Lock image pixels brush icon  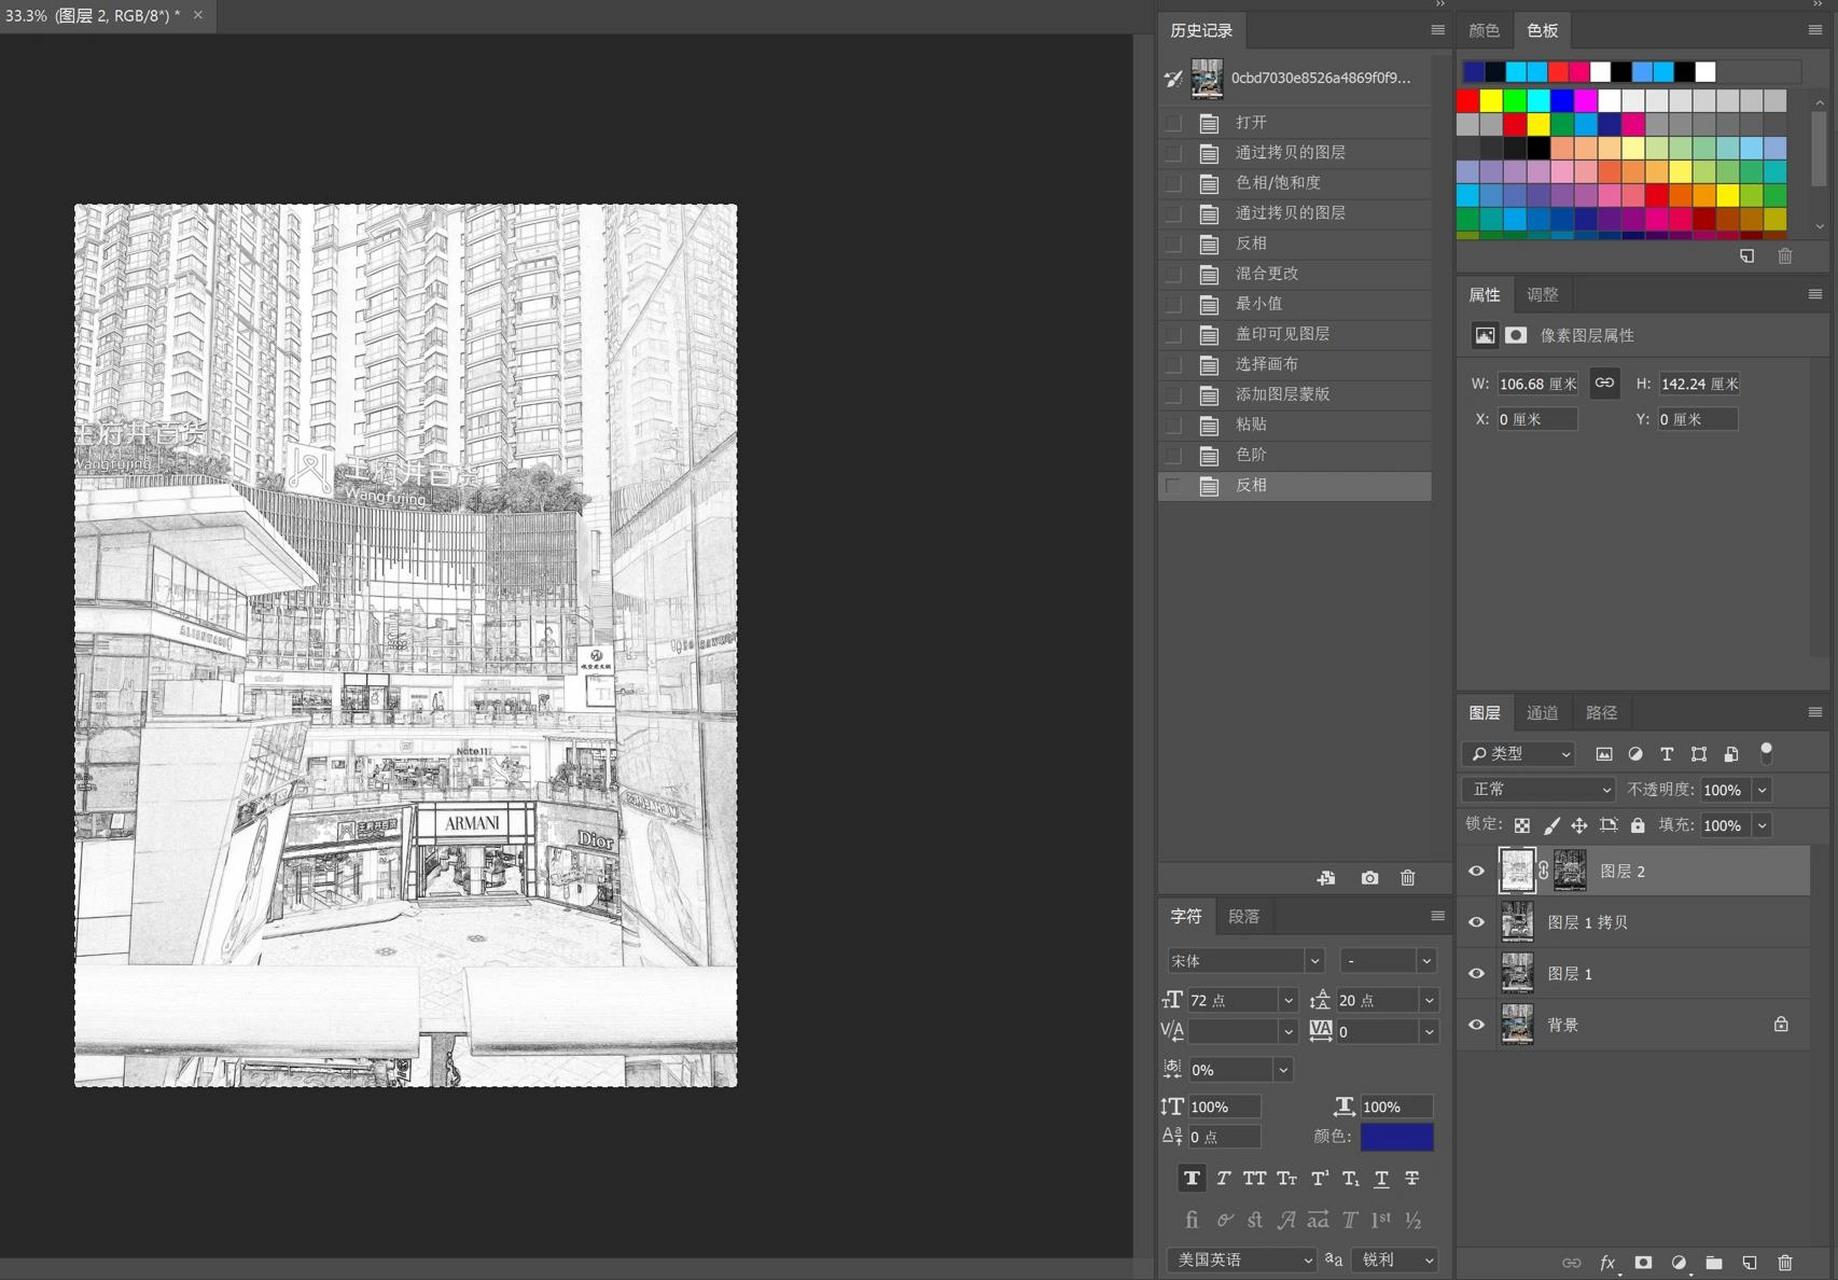coord(1551,825)
